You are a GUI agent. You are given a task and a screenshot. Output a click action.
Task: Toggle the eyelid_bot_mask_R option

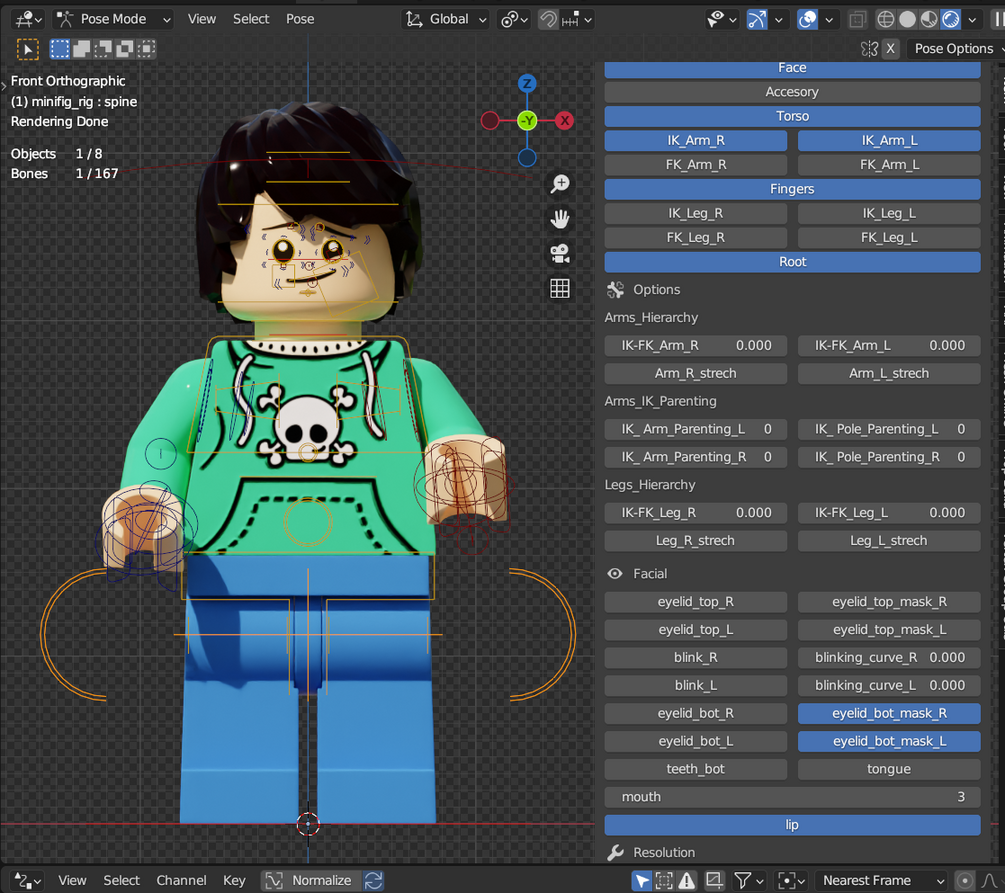pyautogui.click(x=889, y=714)
